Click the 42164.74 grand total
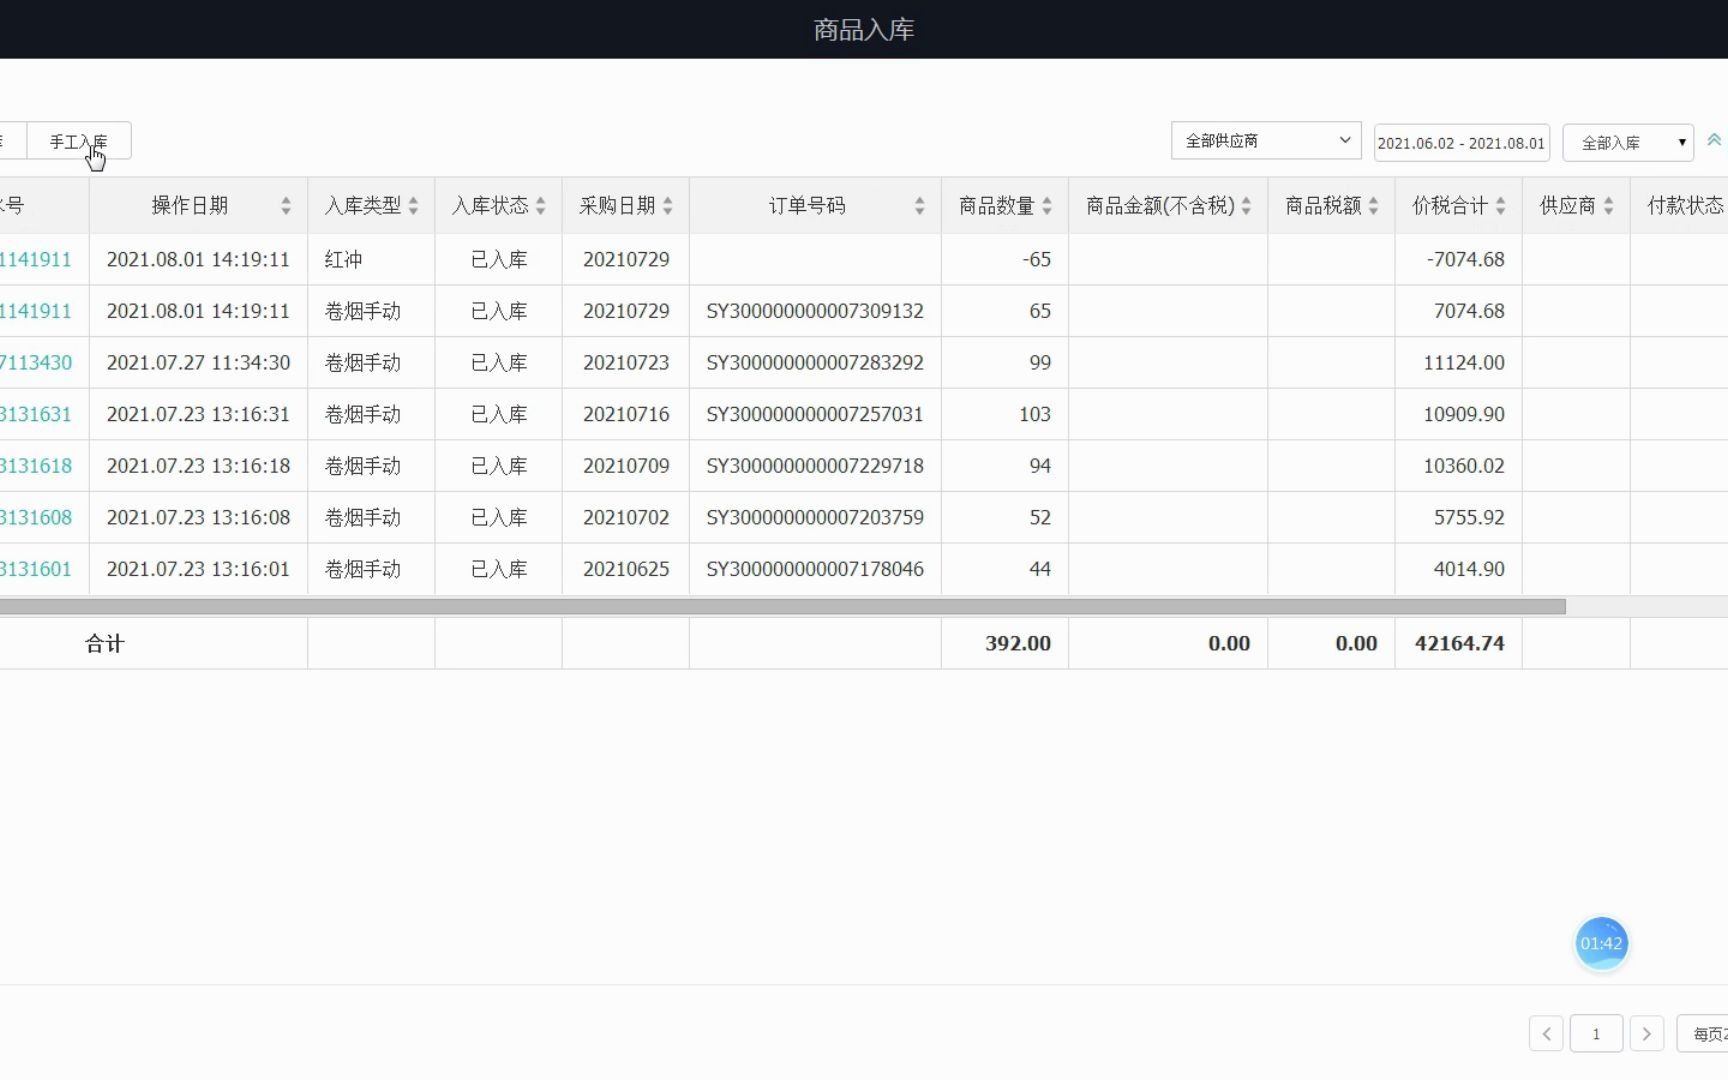 click(x=1459, y=643)
